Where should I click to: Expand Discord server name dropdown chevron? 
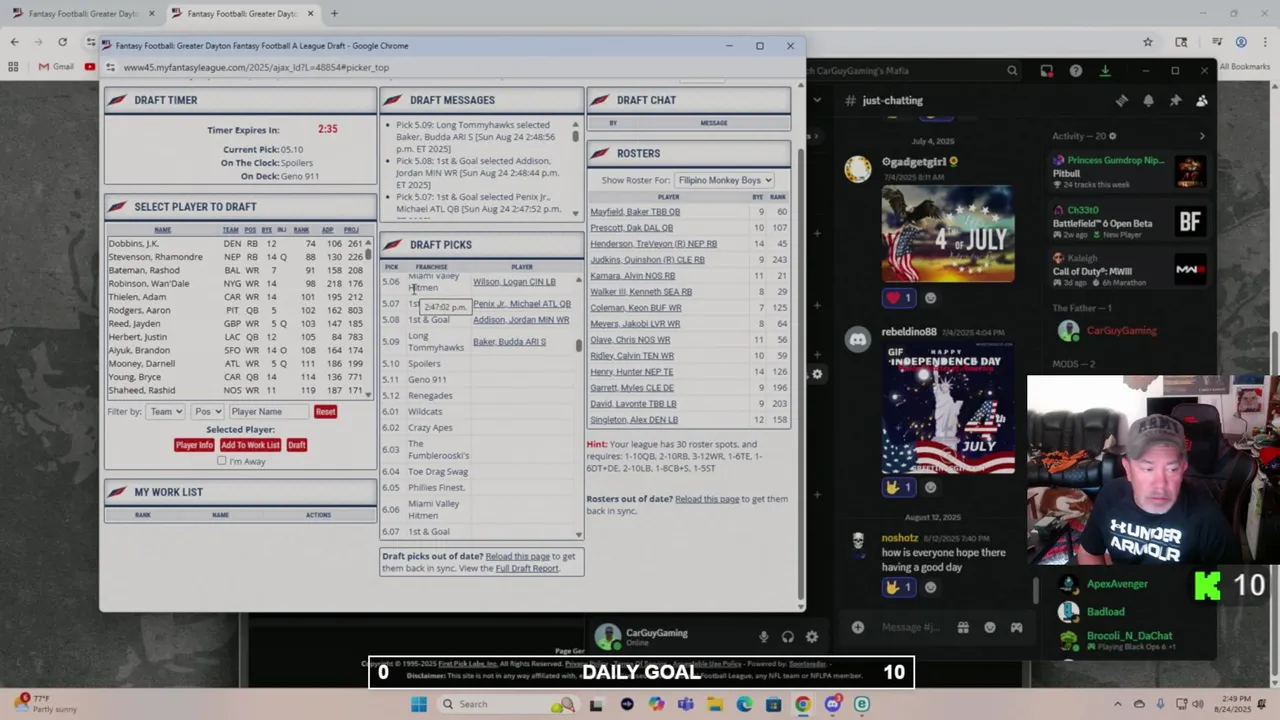[817, 100]
